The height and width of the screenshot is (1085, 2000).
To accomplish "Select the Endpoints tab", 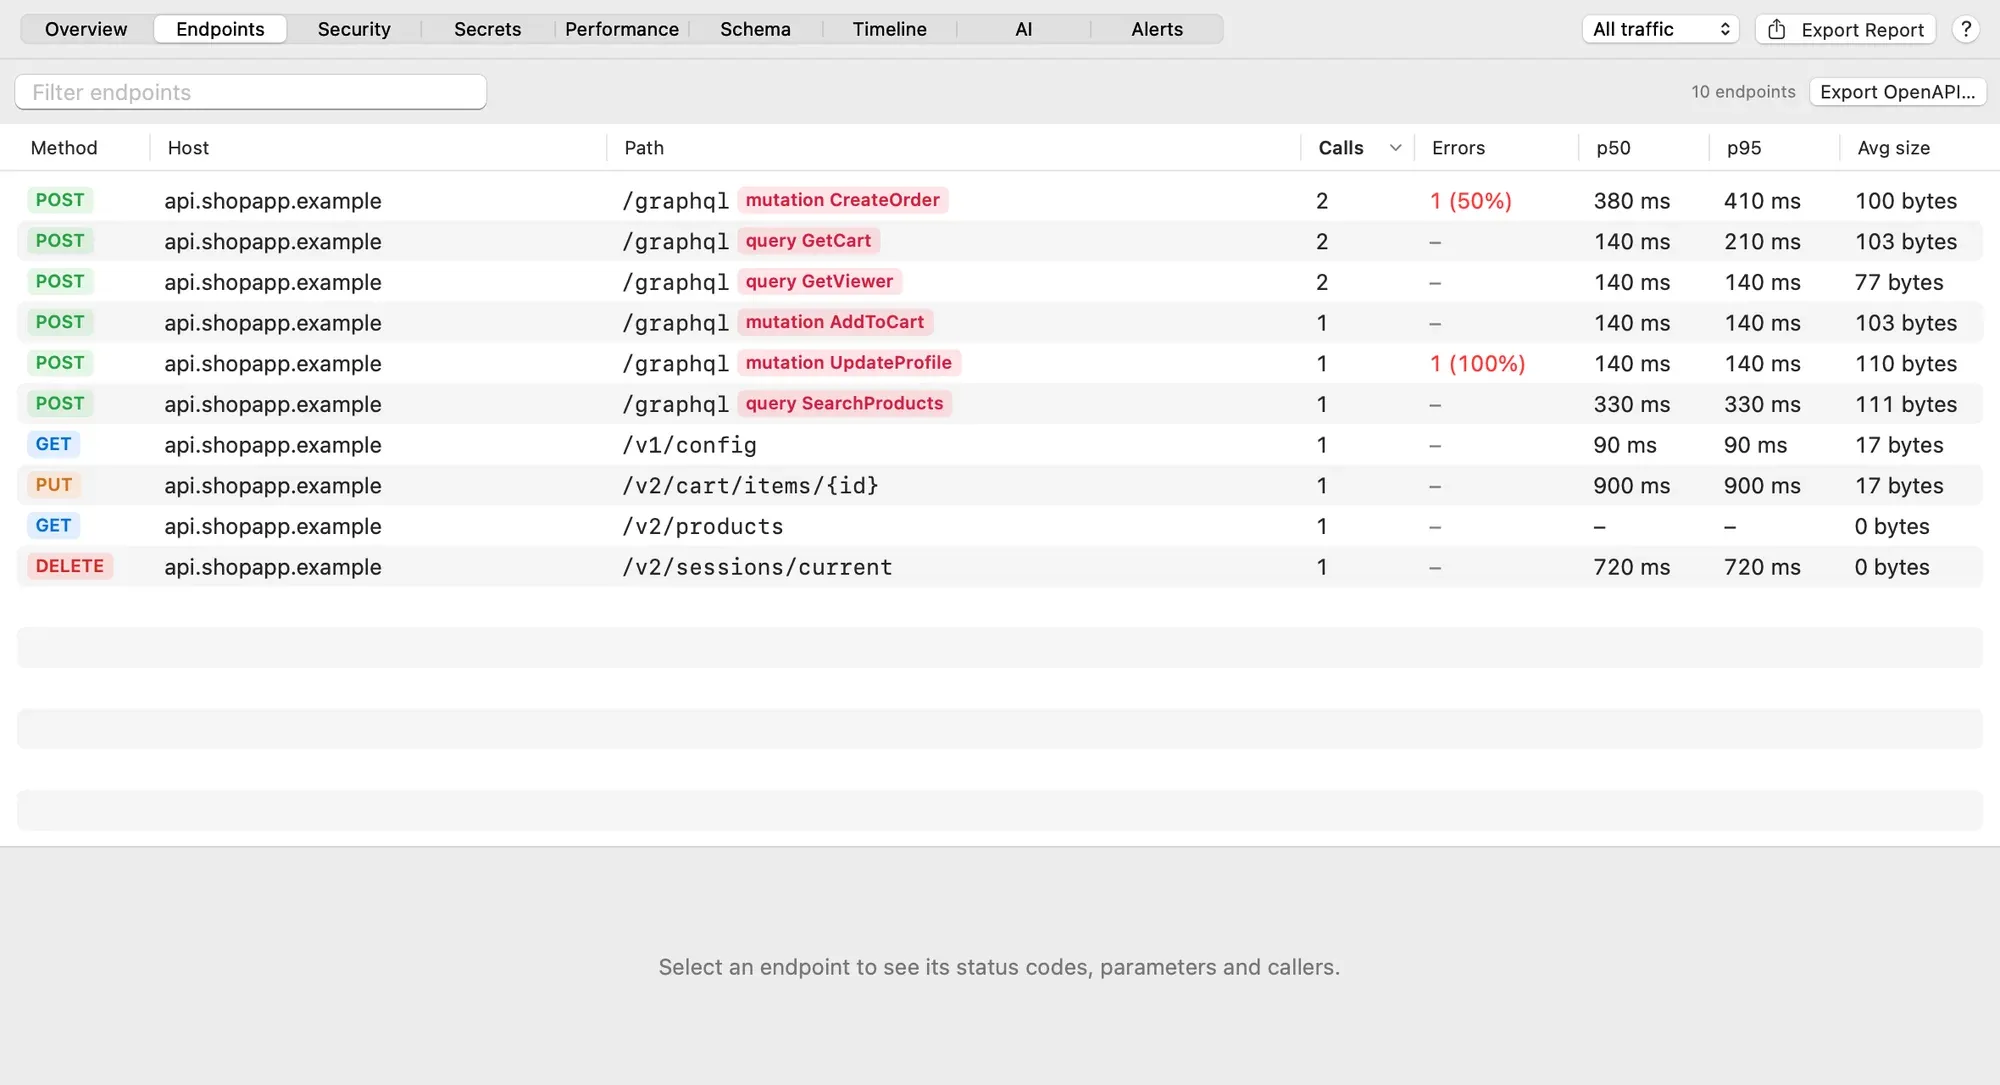I will click(x=220, y=29).
